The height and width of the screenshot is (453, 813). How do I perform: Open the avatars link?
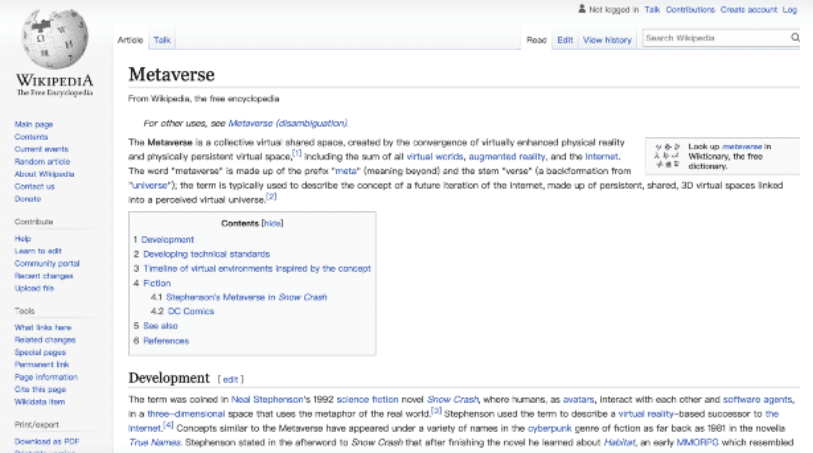click(x=579, y=400)
